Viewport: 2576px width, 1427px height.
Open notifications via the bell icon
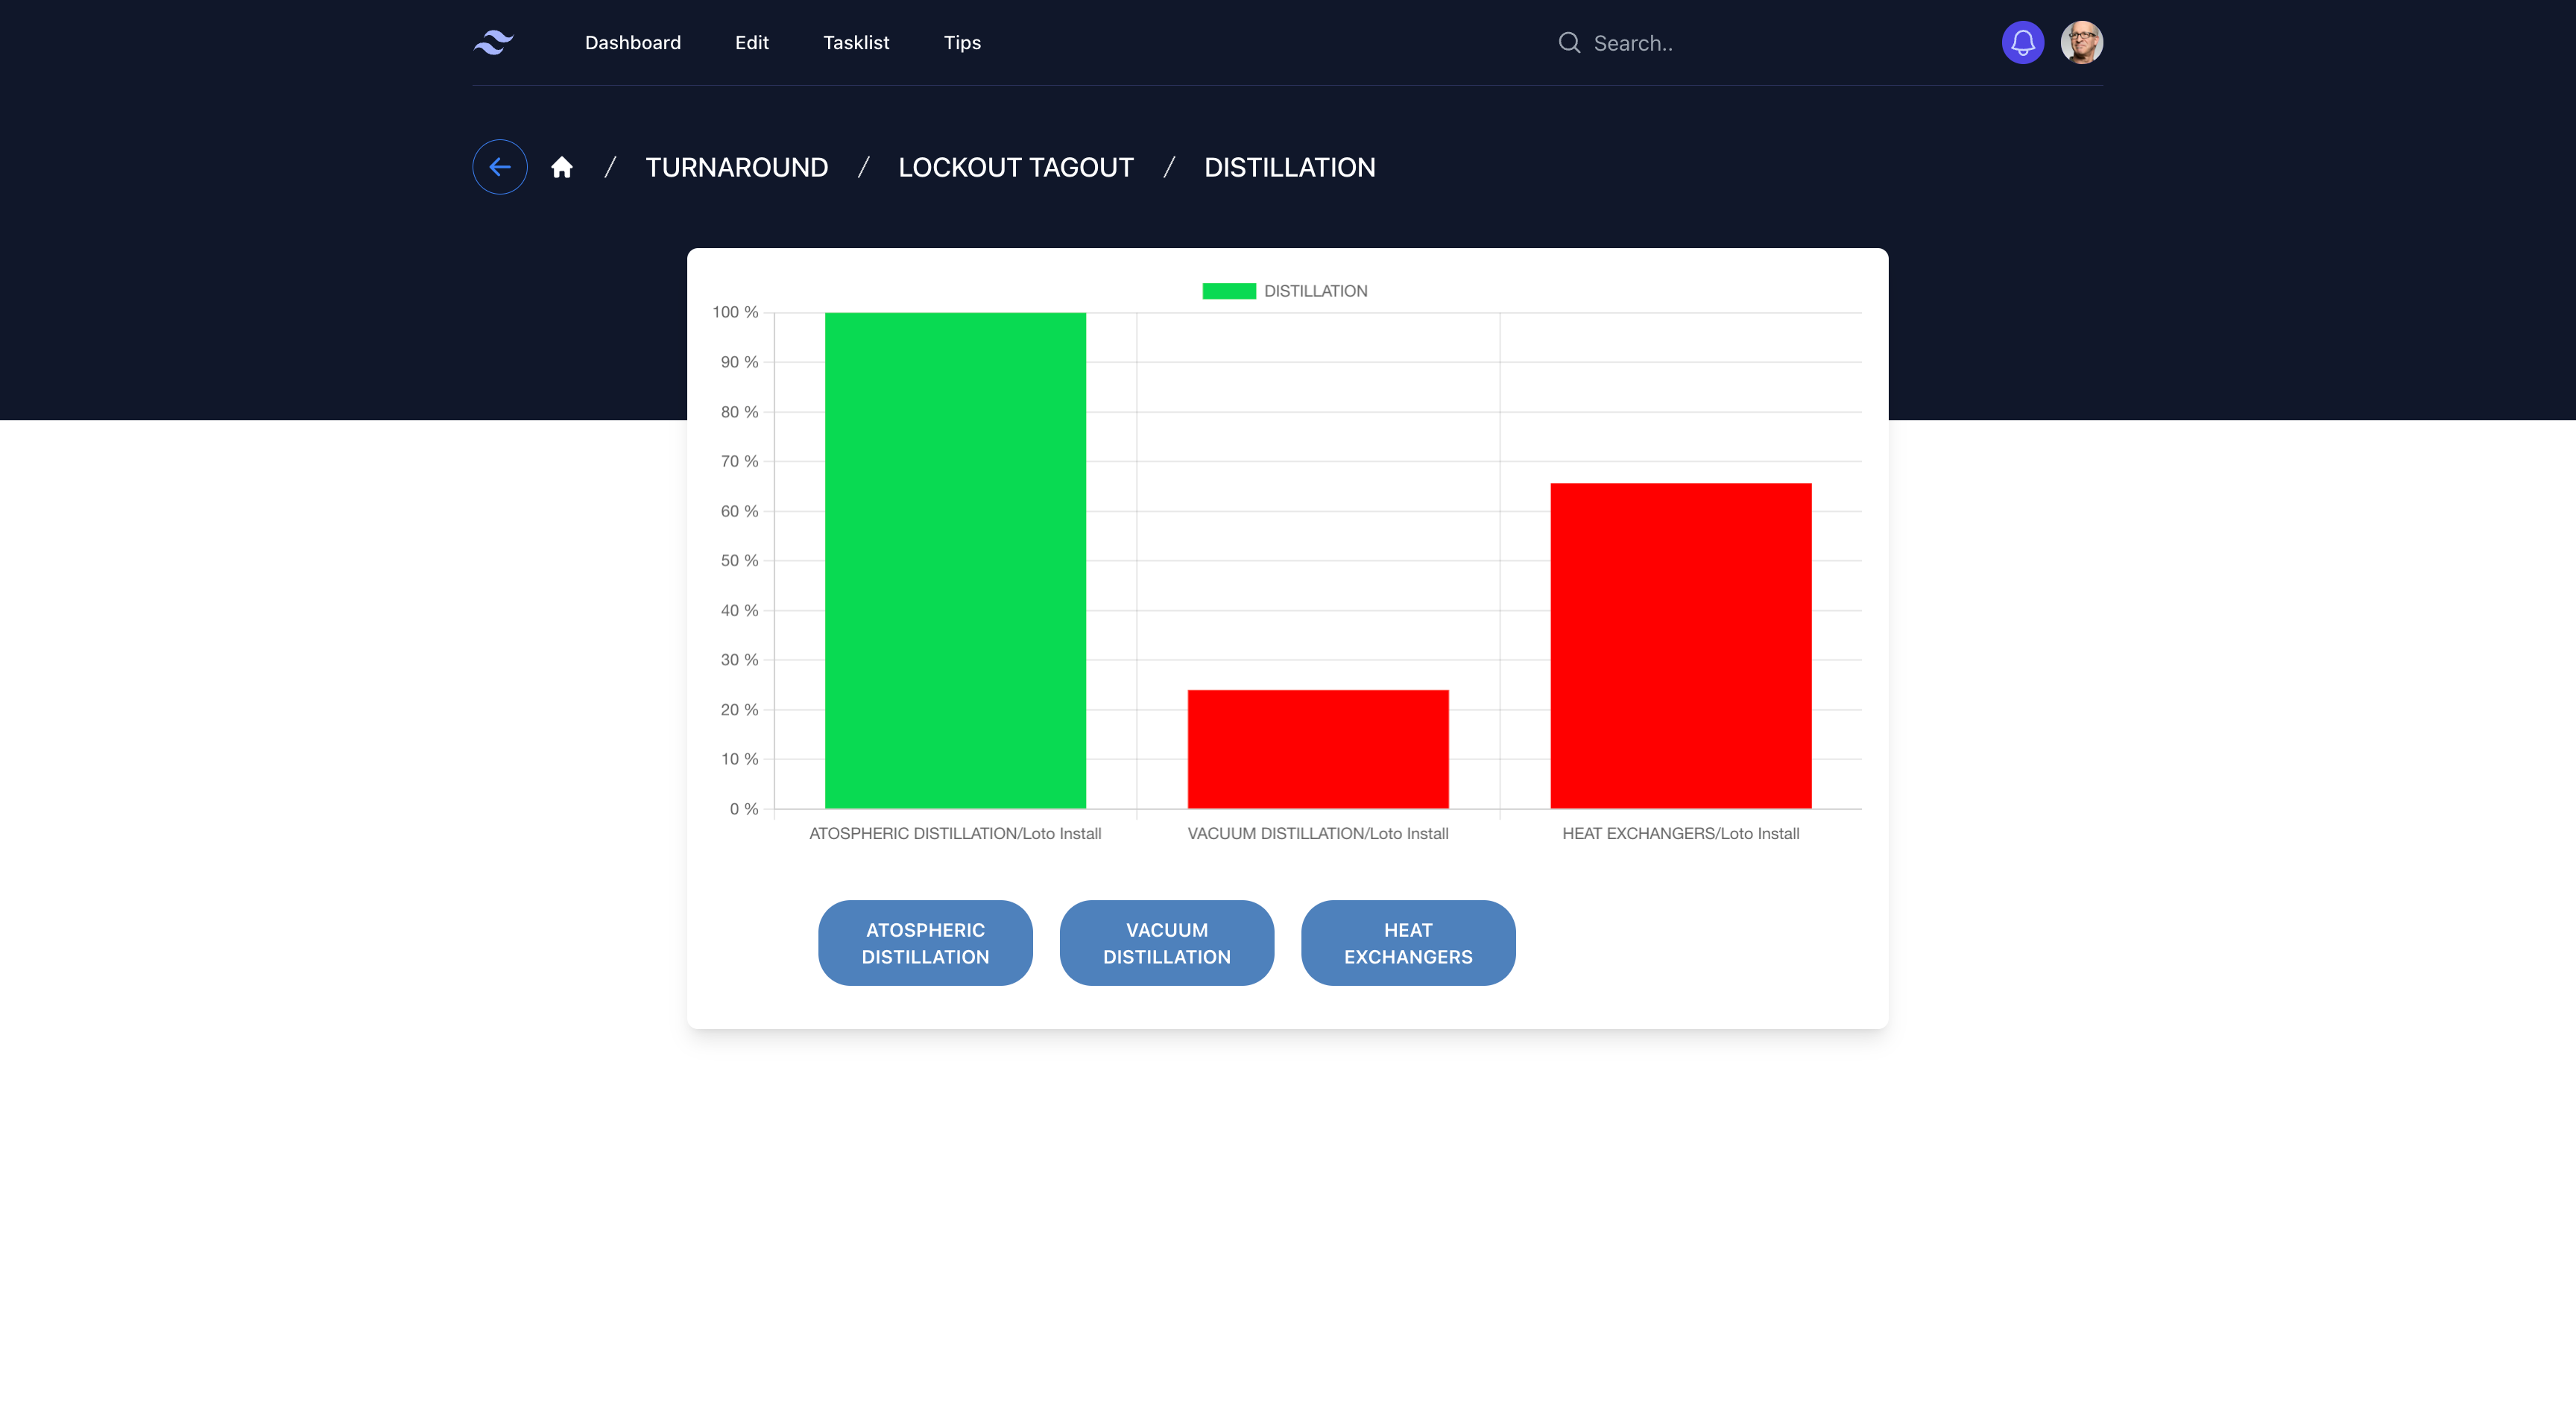2022,42
